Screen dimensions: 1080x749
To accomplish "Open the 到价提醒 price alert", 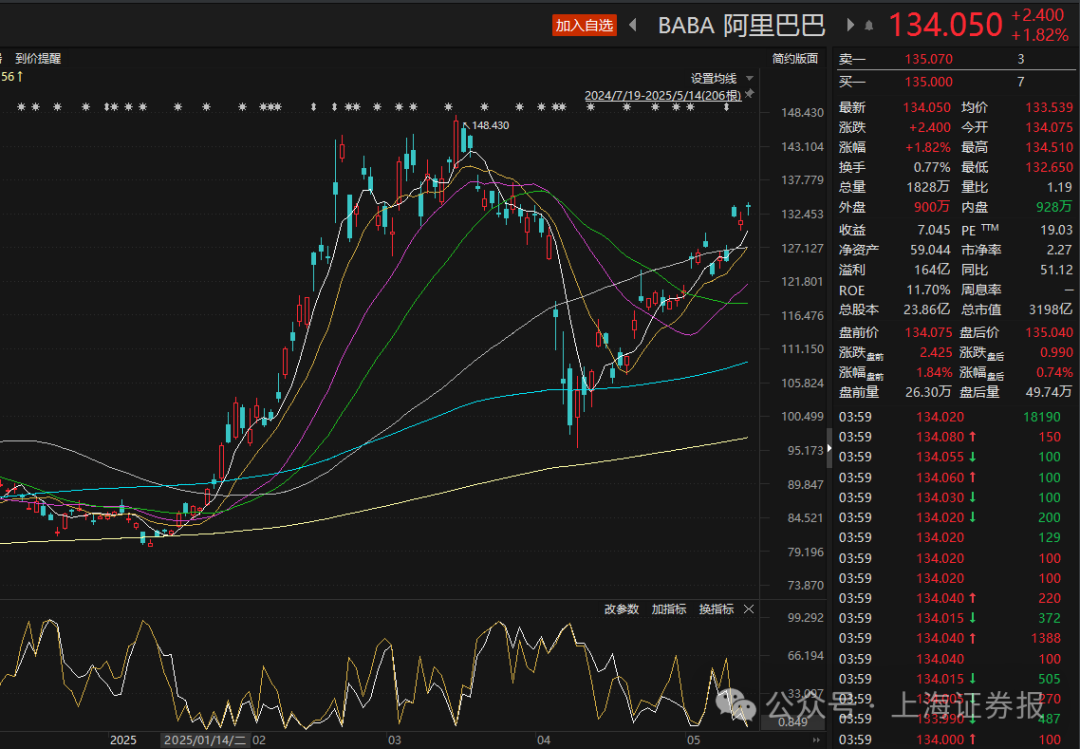I will tap(38, 59).
